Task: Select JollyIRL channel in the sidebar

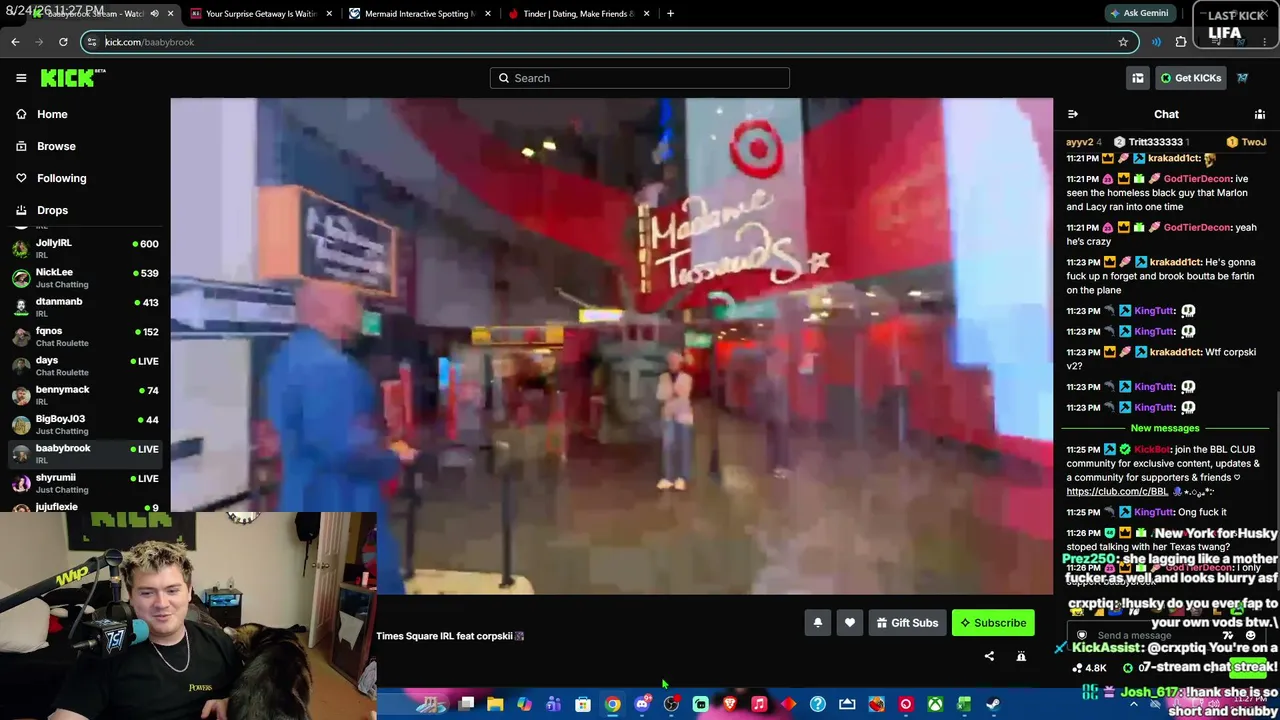Action: 85,248
